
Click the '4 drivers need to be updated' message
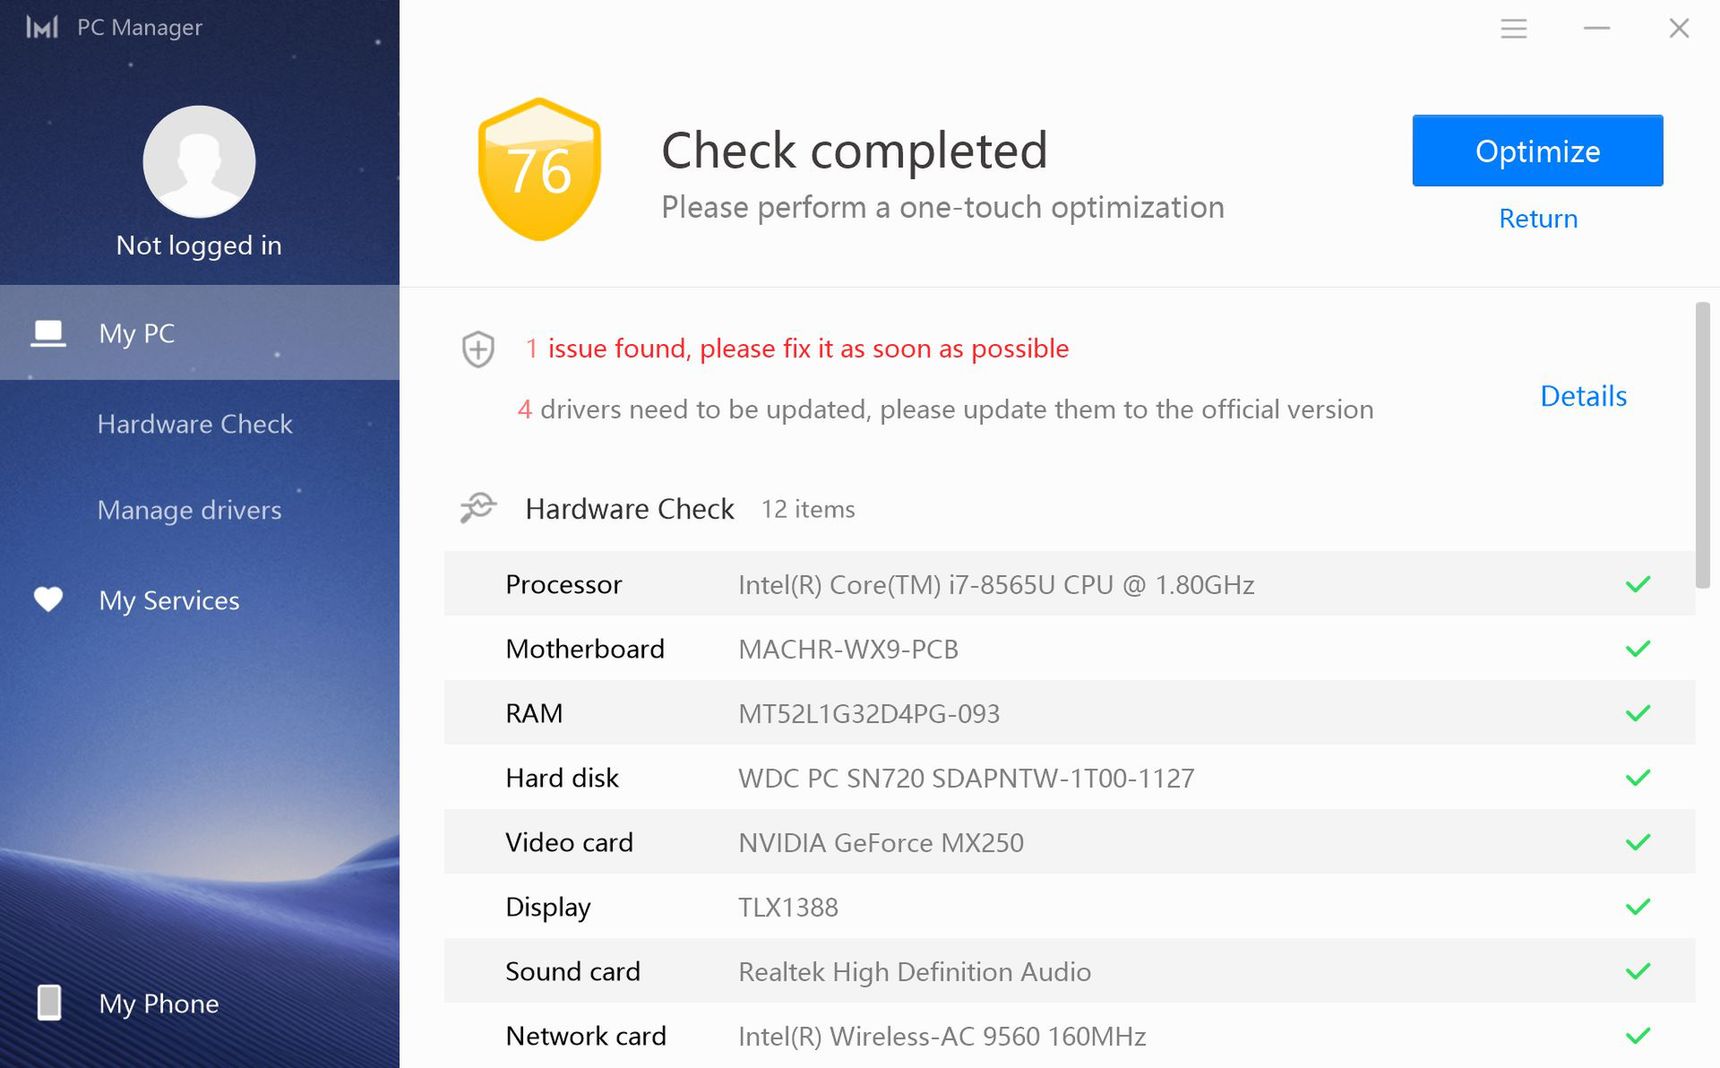(945, 409)
